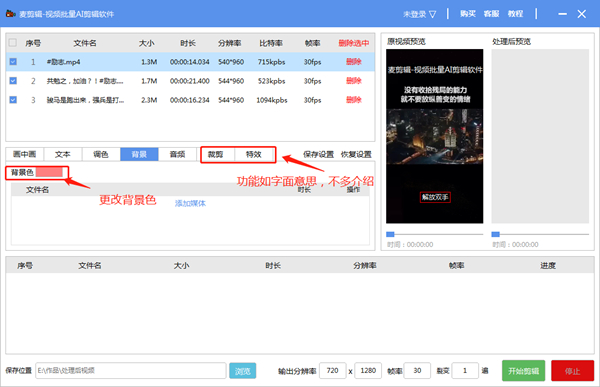Click the 分辨率 column header in top file list

coord(230,43)
